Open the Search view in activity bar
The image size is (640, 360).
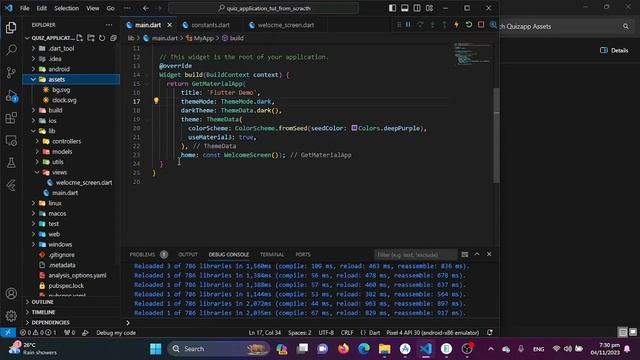pyautogui.click(x=11, y=50)
